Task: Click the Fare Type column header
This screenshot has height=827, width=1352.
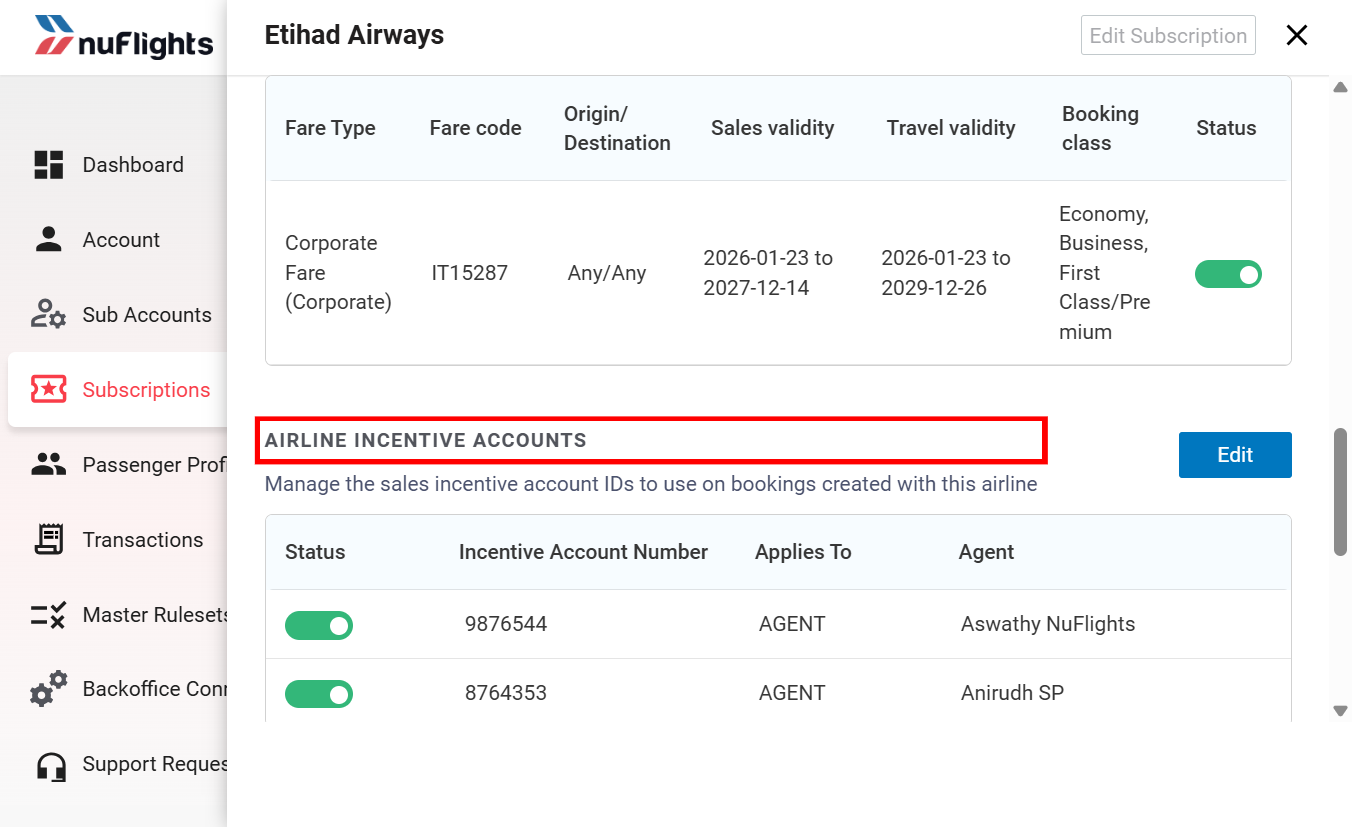Action: coord(330,128)
